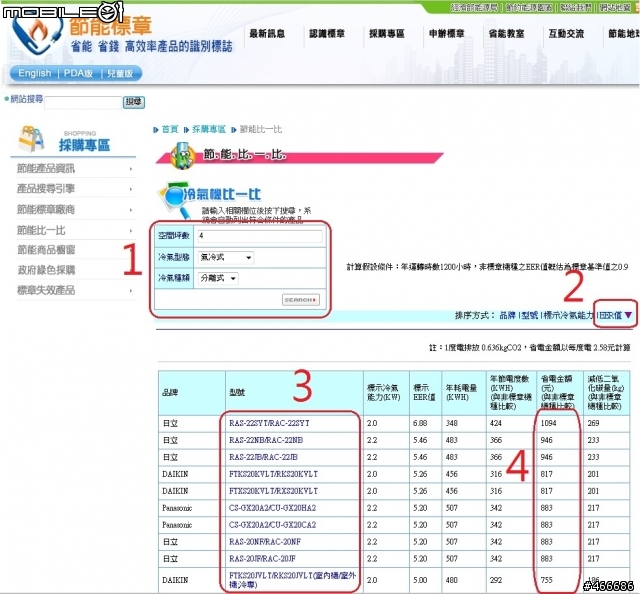Image resolution: width=640 pixels, height=594 pixels.
Task: Click the 節能比一比 mascot icon
Action: coord(182,156)
